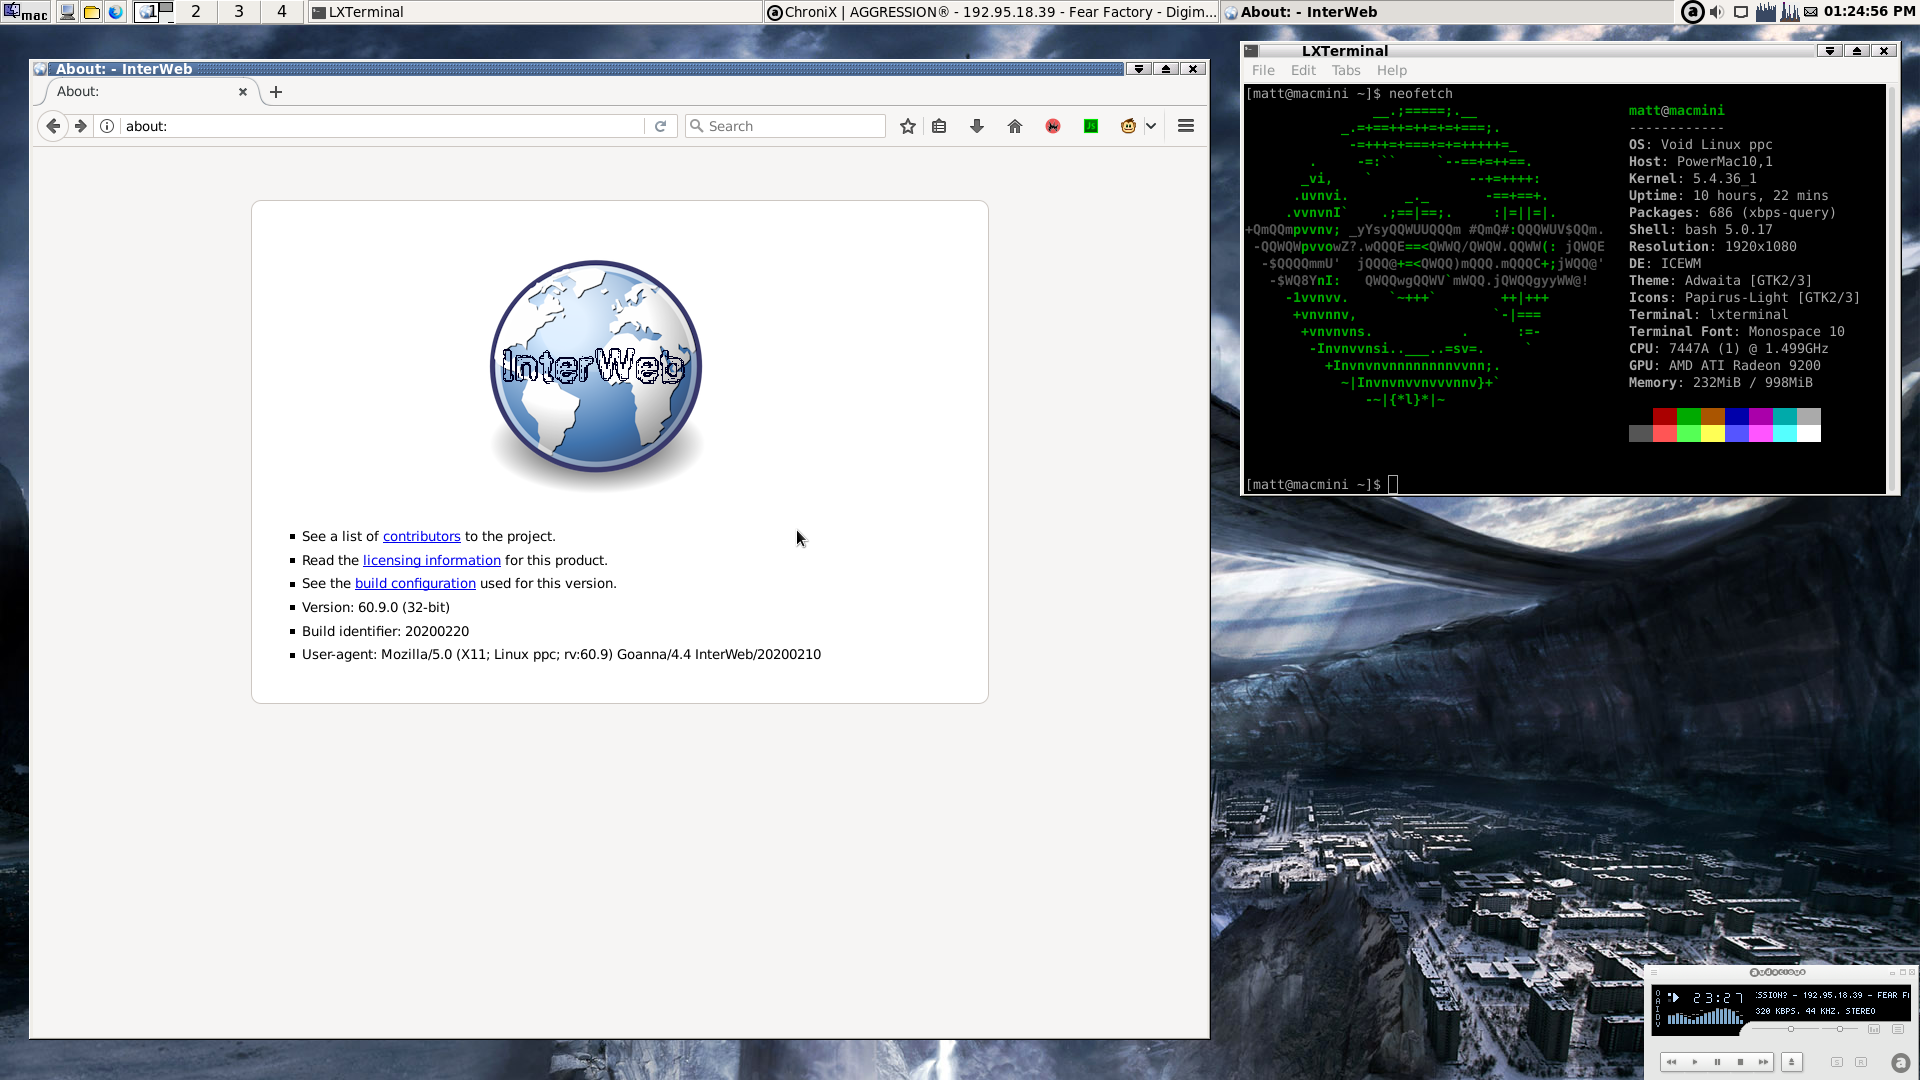Go to the home page via house icon

(x=1015, y=126)
